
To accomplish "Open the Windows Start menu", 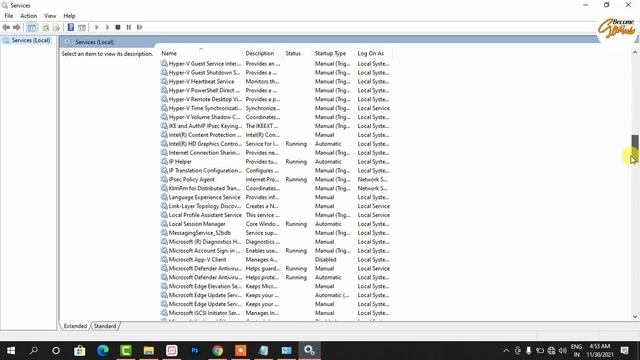I will [x=11, y=351].
